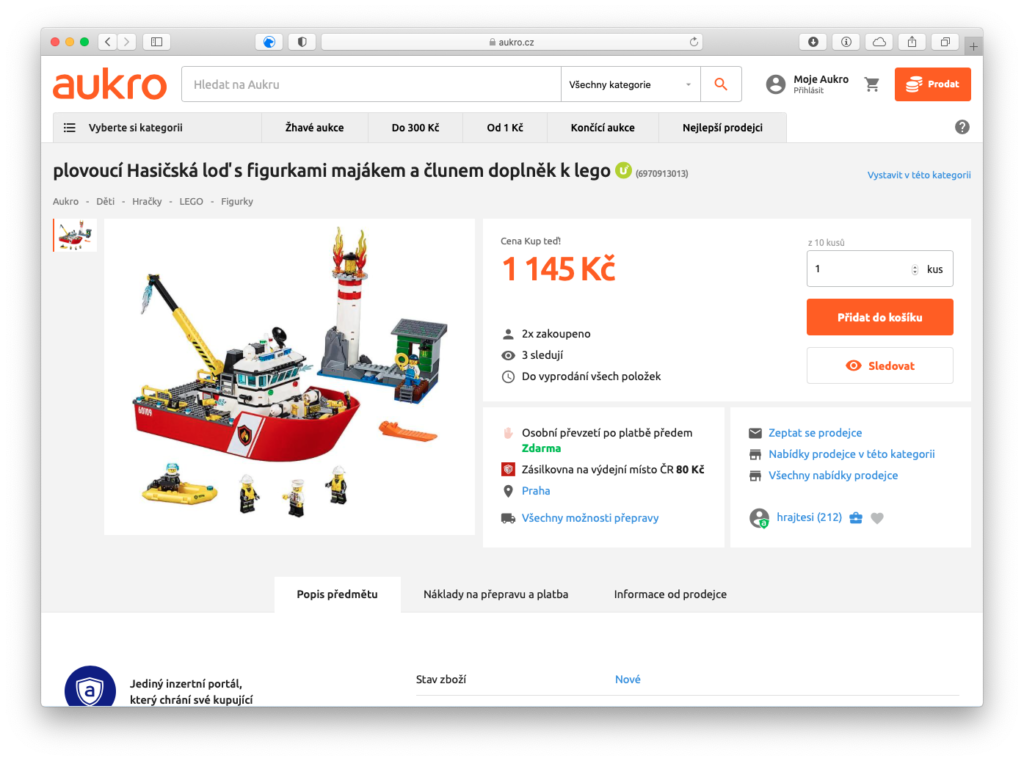Screen dimensions: 1024x761
Task: Add seller hrajtesi to favorites with heart icon
Action: tap(877, 518)
